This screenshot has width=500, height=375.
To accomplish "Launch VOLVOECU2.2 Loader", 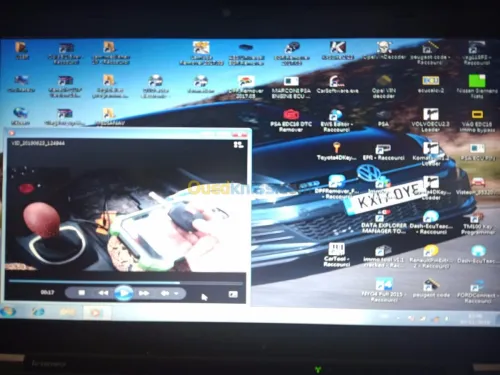I will [430, 120].
